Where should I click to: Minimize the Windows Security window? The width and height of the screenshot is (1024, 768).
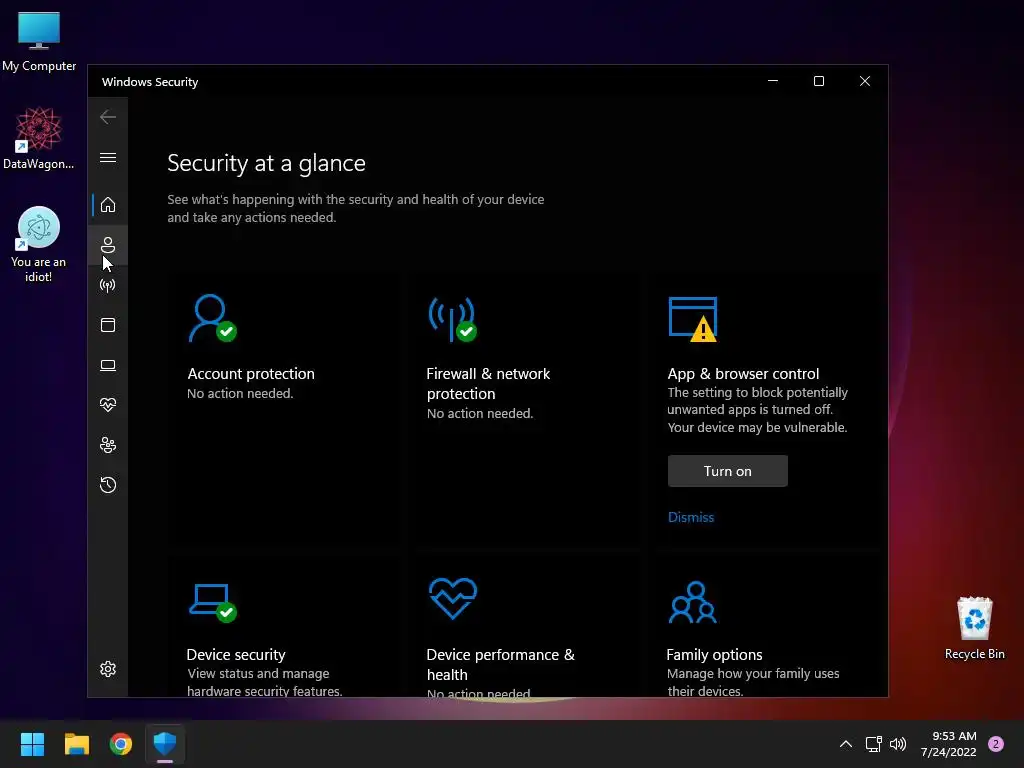click(773, 81)
